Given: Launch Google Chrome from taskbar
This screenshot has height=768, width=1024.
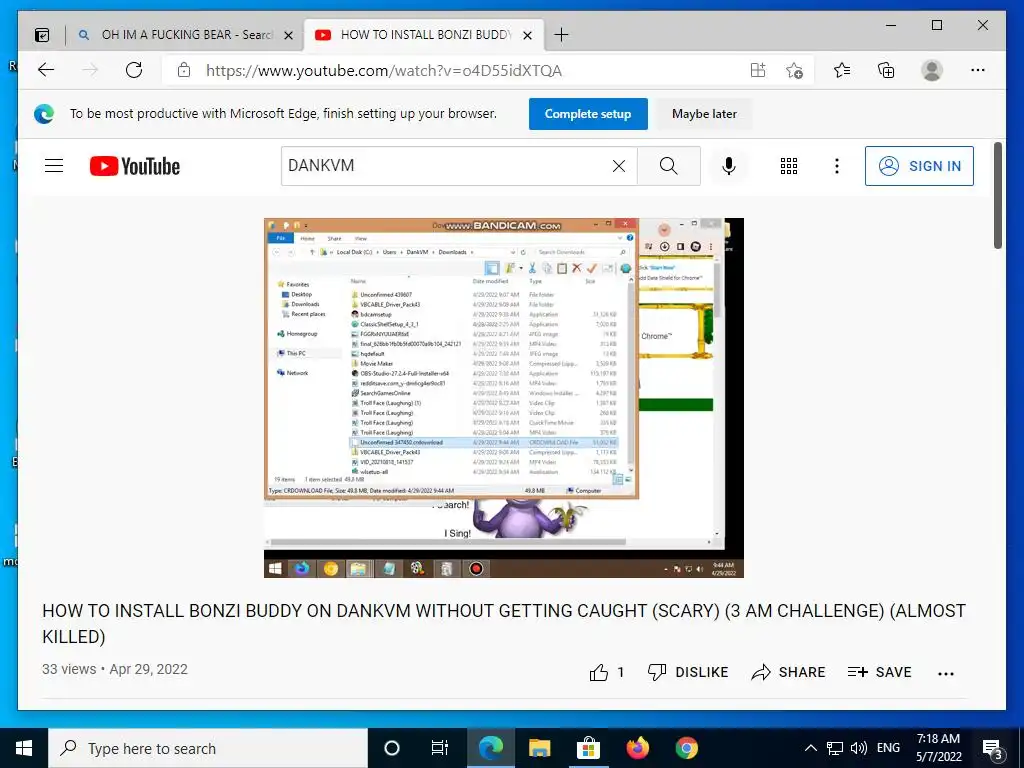Looking at the screenshot, I should coord(686,748).
